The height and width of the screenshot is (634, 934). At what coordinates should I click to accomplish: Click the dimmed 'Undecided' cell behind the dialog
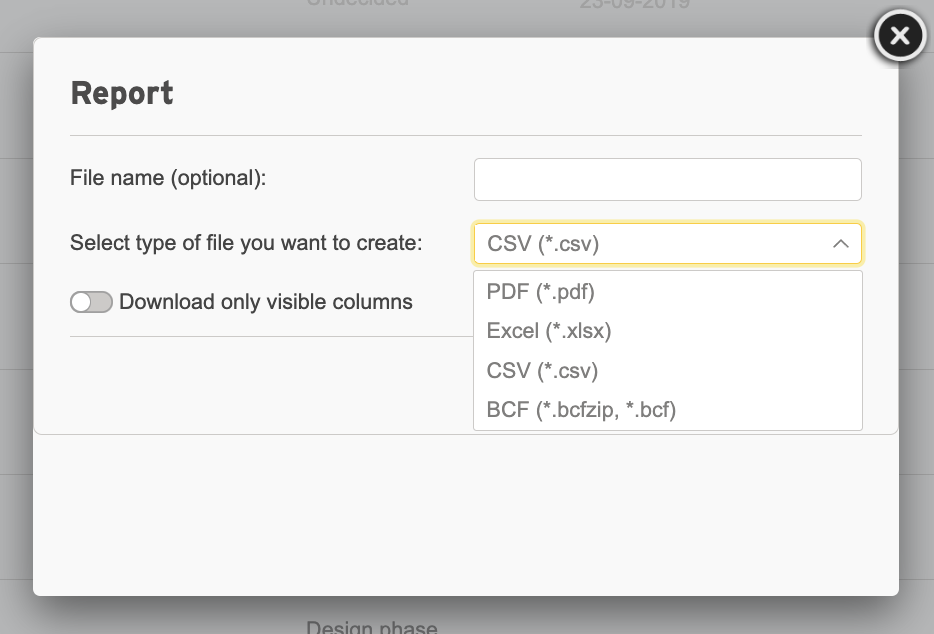[357, 3]
